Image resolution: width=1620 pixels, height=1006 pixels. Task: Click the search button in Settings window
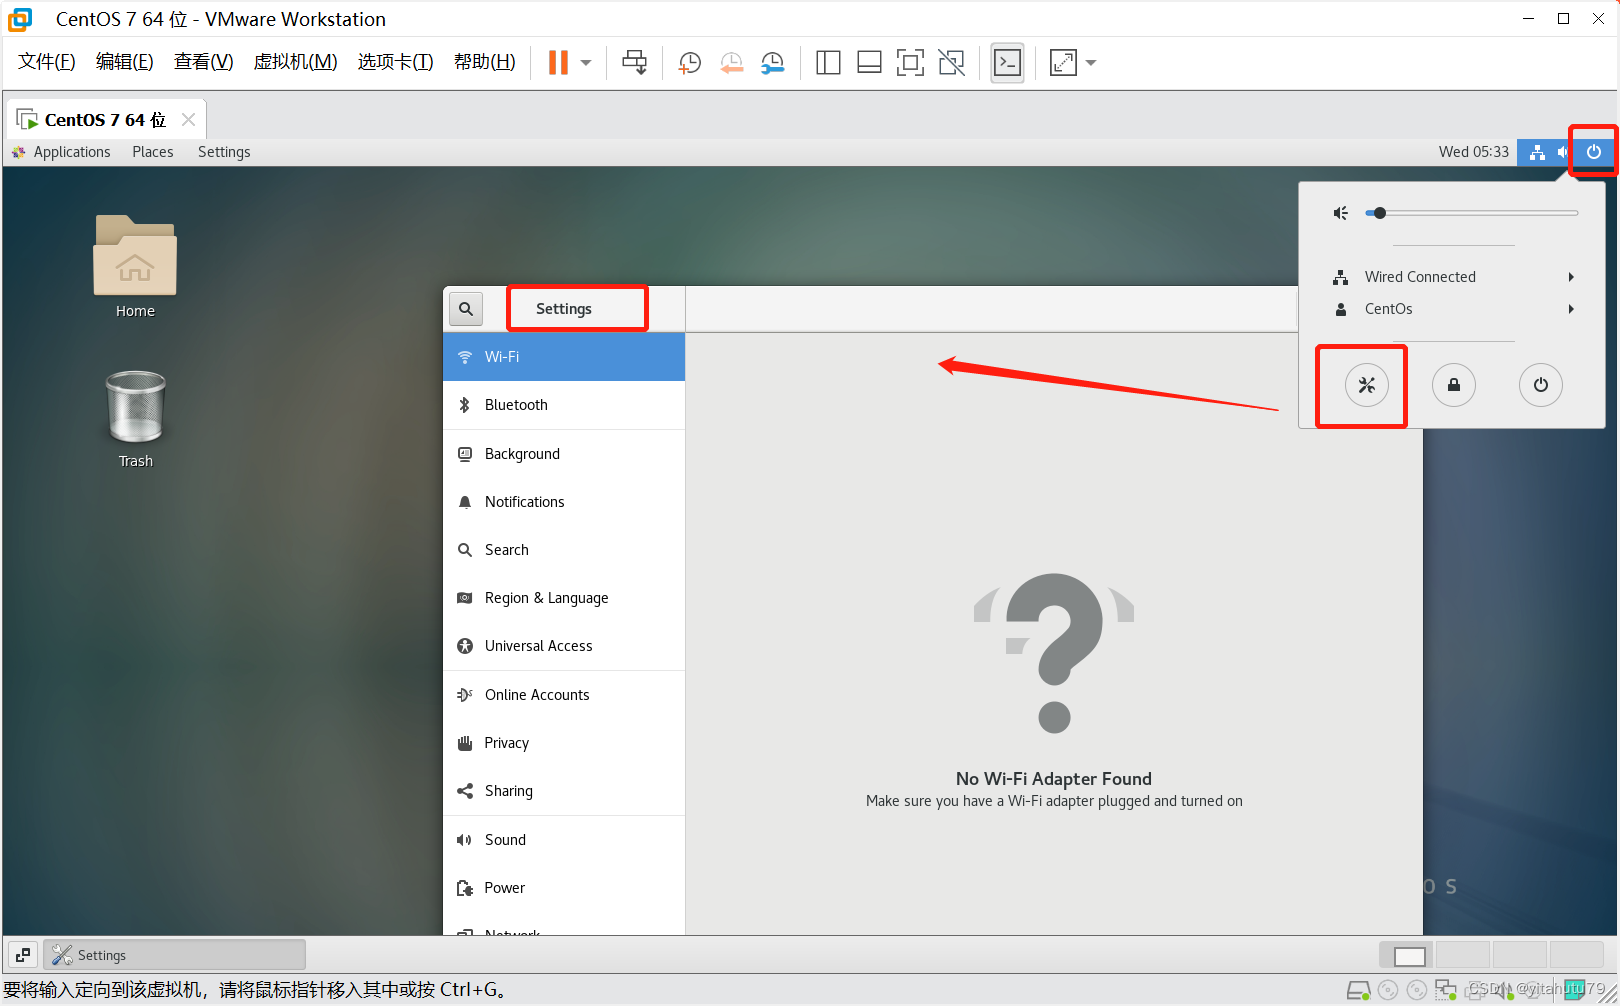(466, 309)
